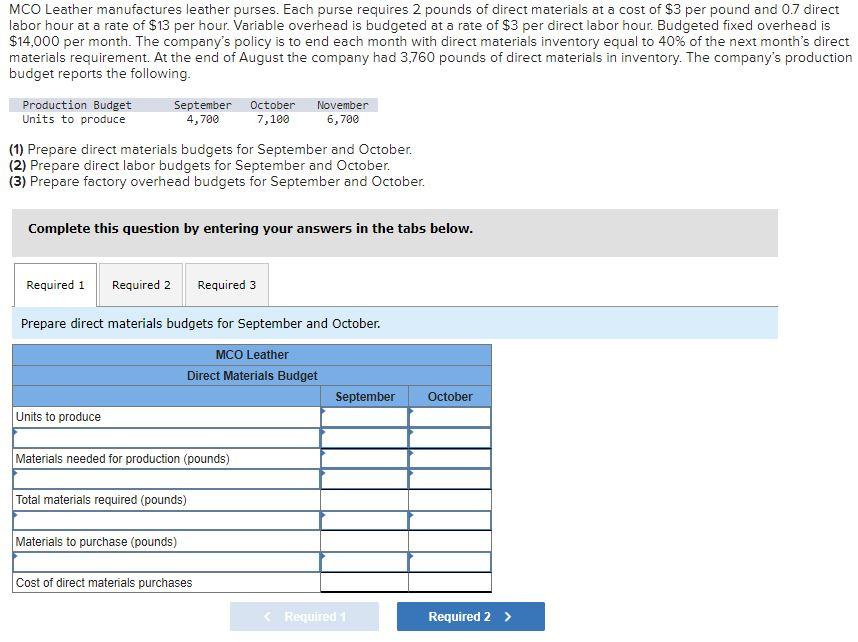Click the October column header in budget table
Screen dimensions: 858x642
450,397
